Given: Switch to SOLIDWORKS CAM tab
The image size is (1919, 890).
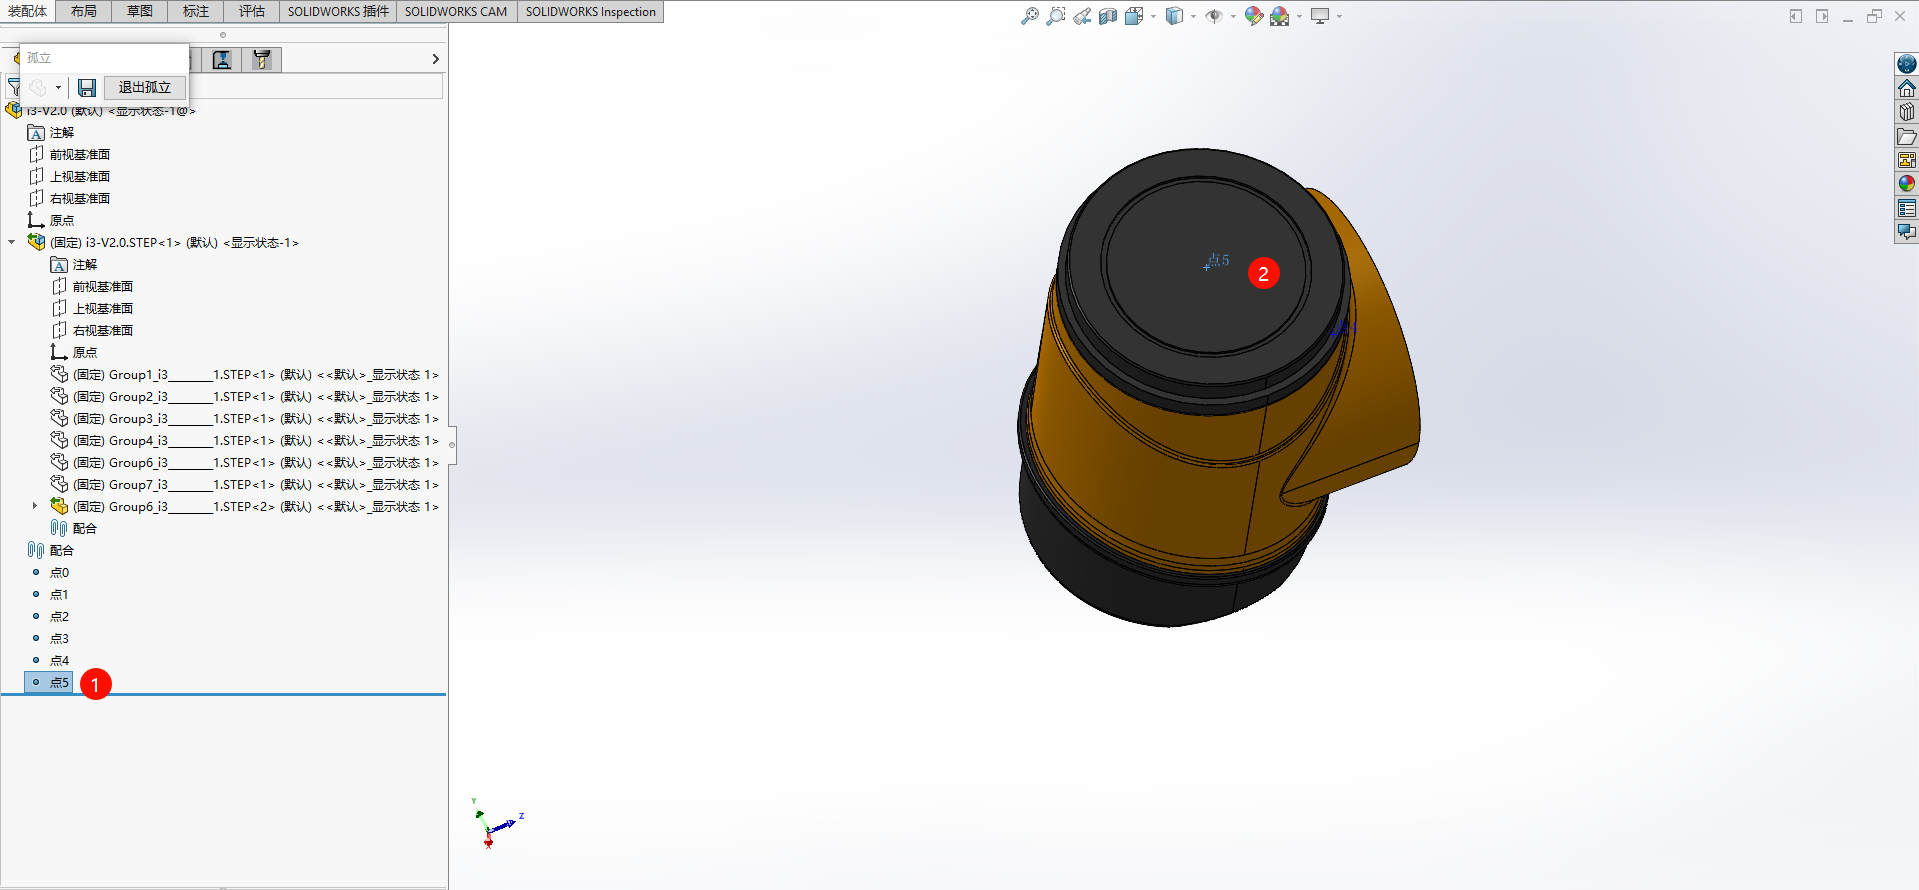Looking at the screenshot, I should [x=456, y=11].
